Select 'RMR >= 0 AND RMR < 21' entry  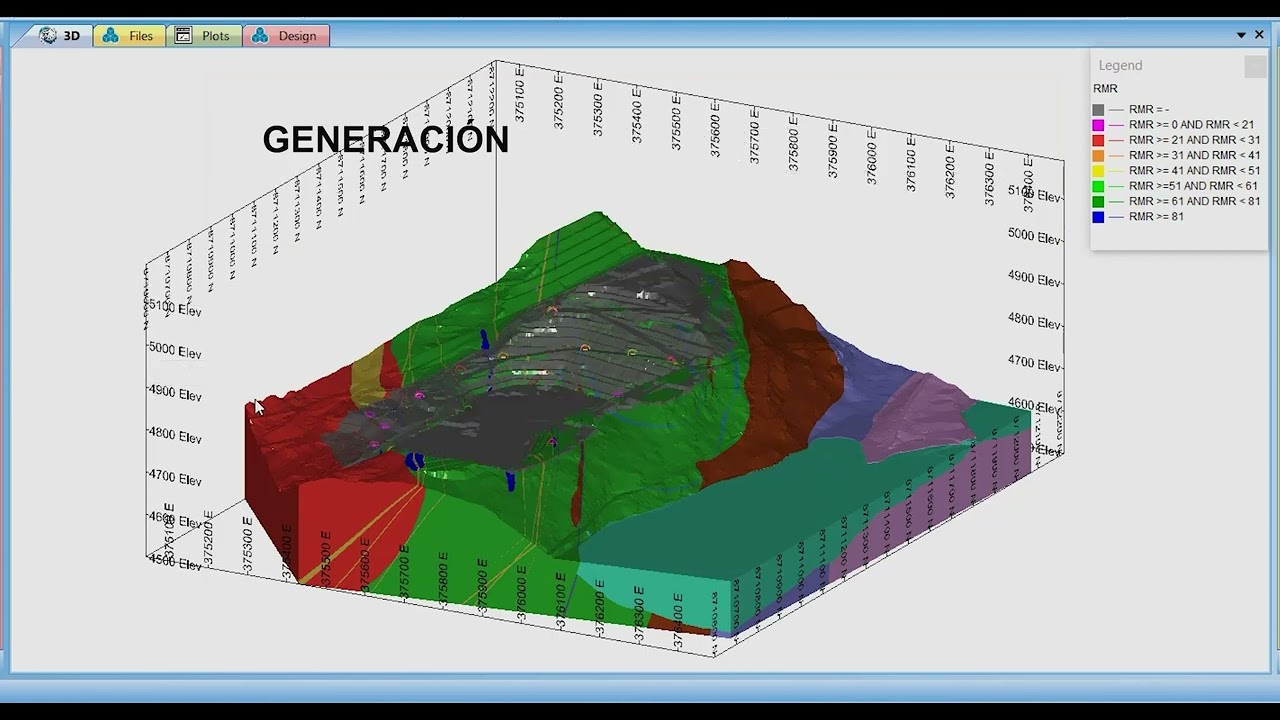[x=1191, y=125]
